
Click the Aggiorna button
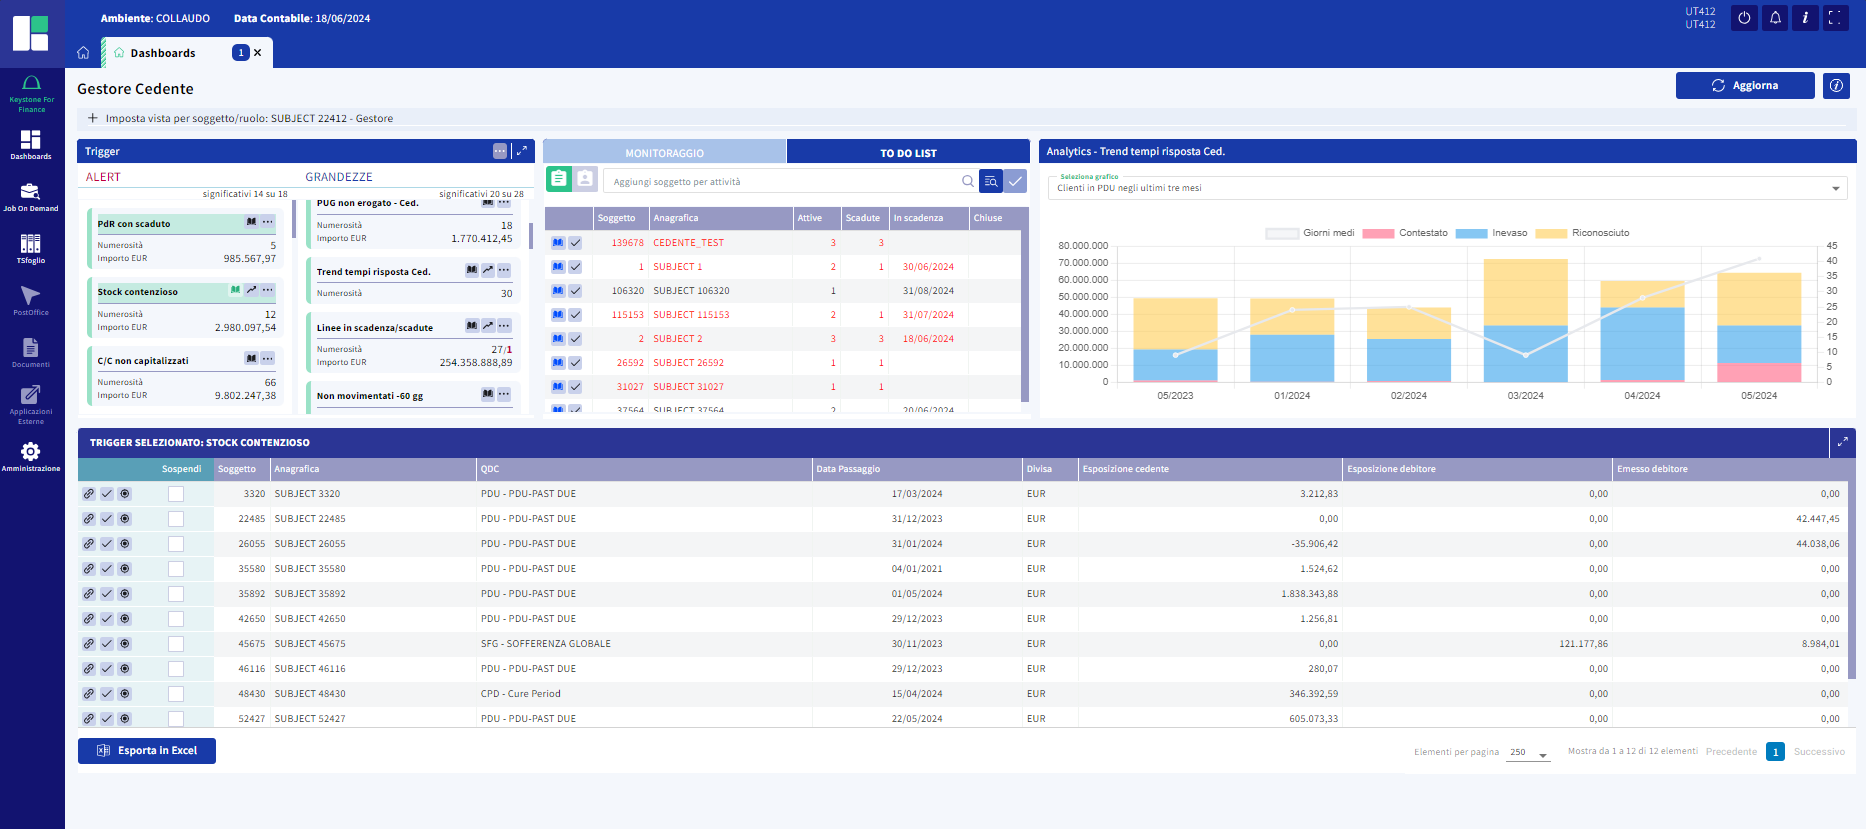1744,86
